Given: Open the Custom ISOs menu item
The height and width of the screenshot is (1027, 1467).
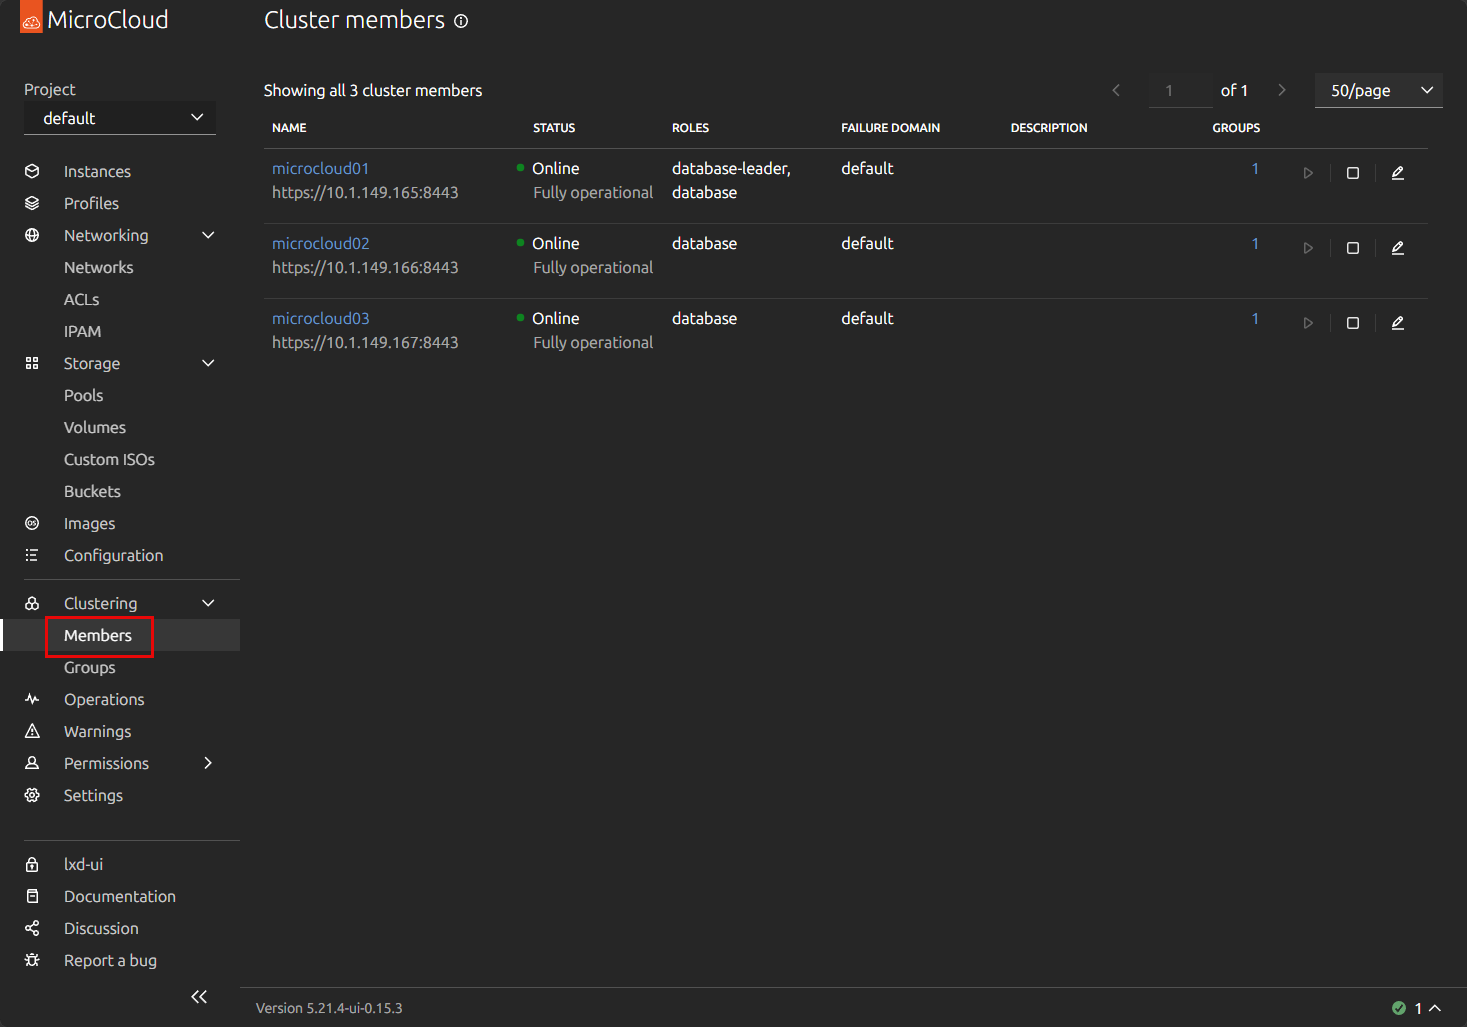Looking at the screenshot, I should click(x=109, y=459).
